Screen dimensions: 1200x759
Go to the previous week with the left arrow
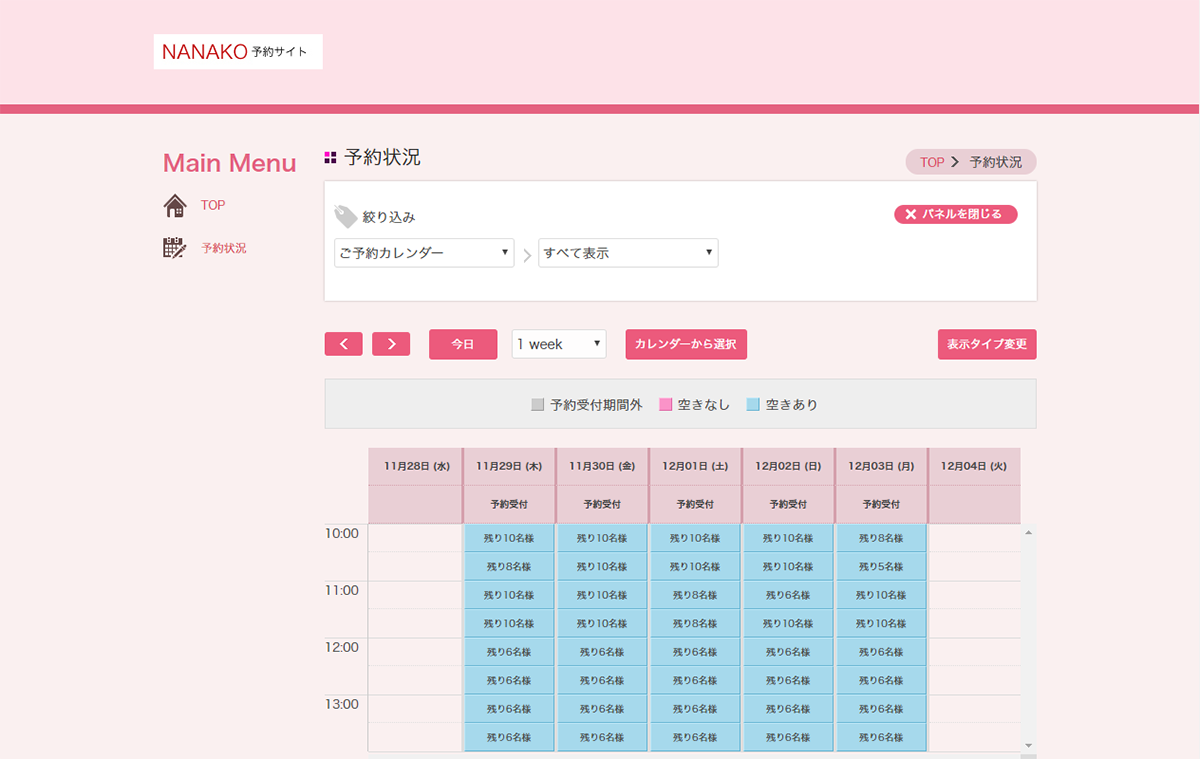[x=343, y=344]
